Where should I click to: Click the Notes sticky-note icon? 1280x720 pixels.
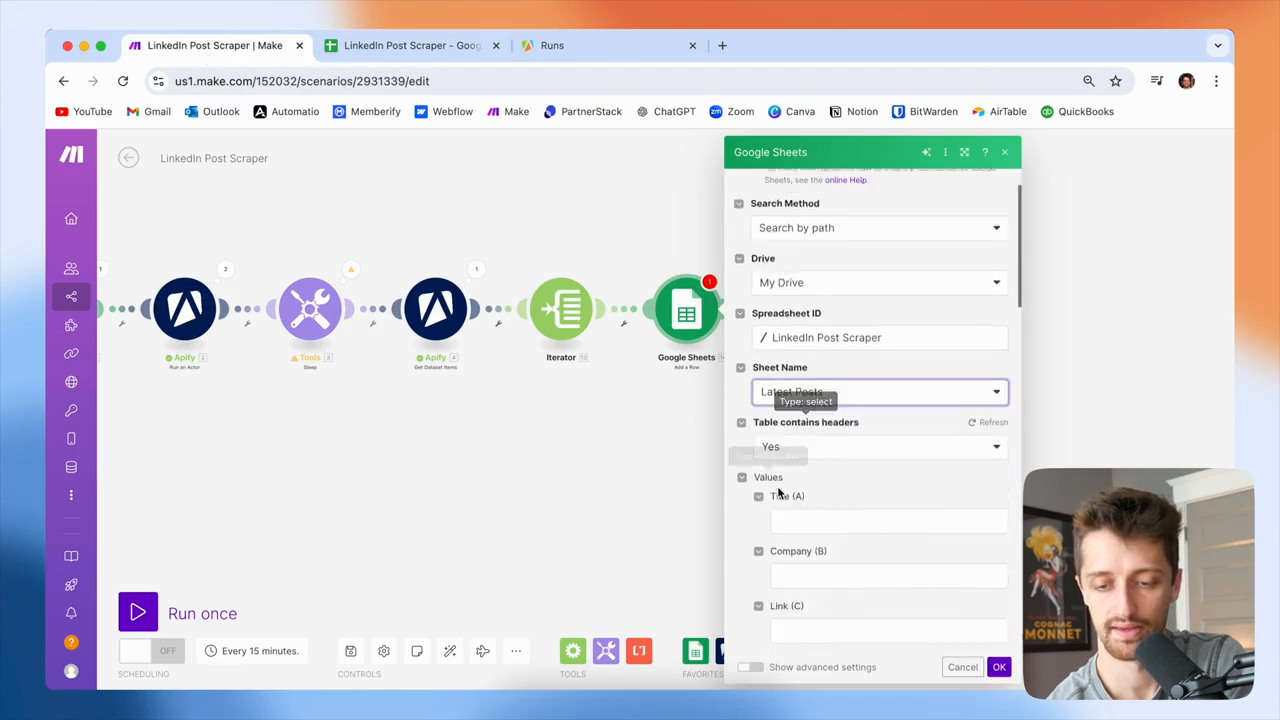(x=417, y=651)
